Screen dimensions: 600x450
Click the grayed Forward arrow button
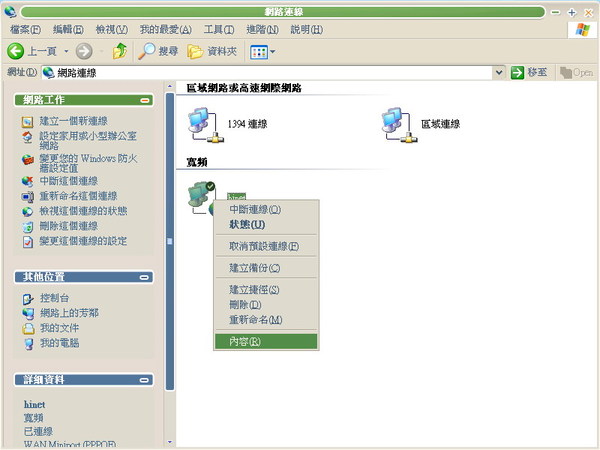coord(84,51)
